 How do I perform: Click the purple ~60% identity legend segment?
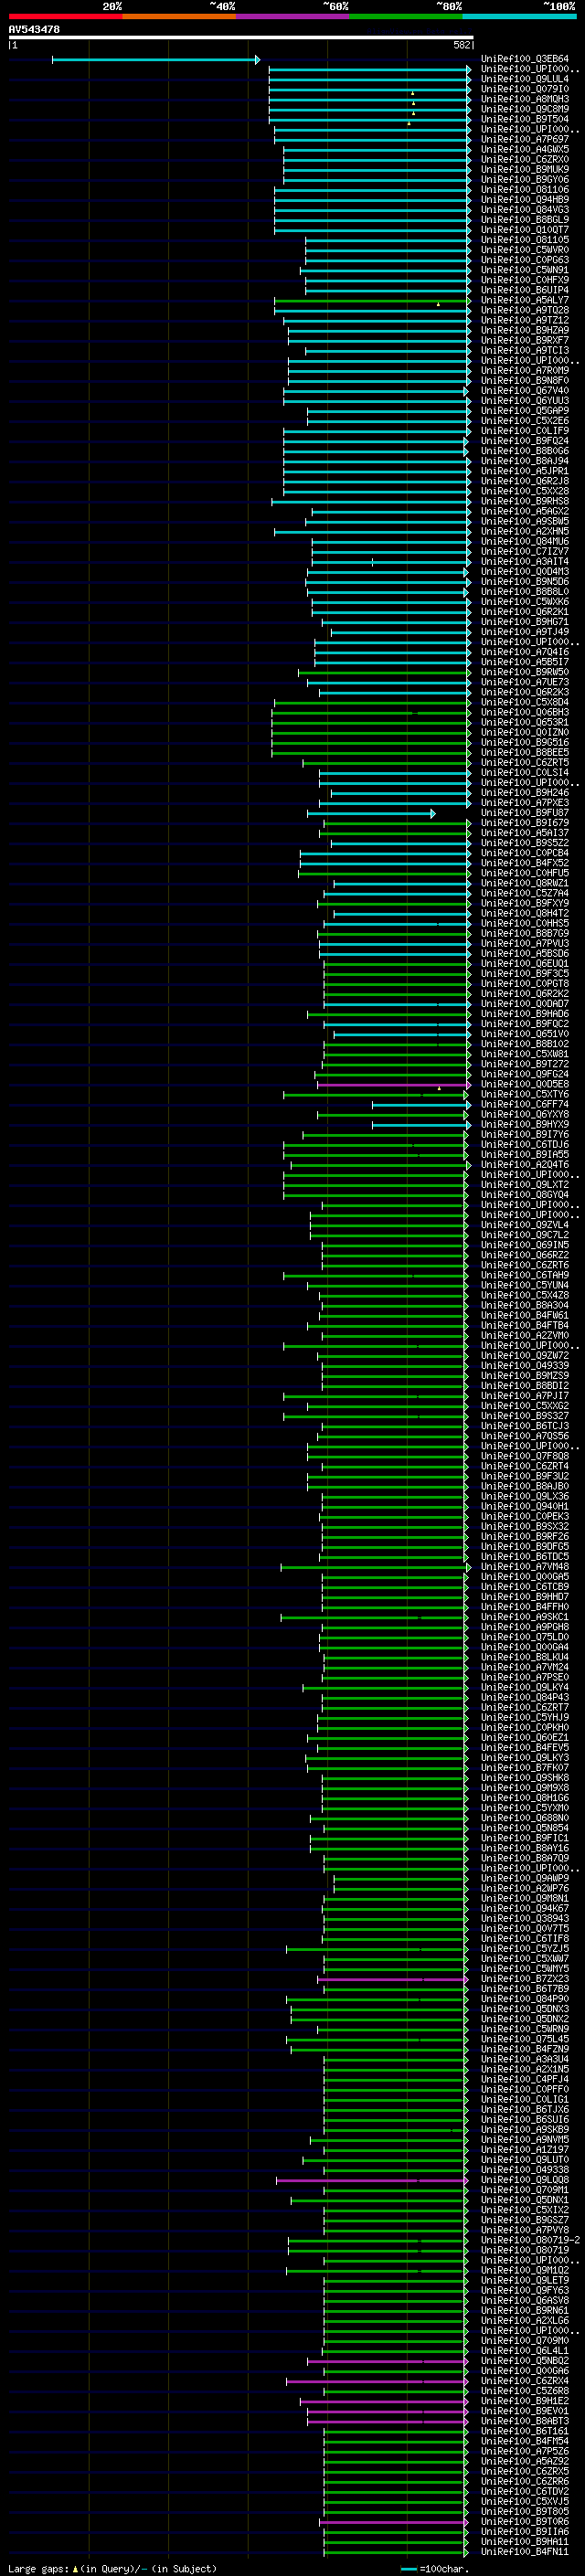pyautogui.click(x=293, y=16)
